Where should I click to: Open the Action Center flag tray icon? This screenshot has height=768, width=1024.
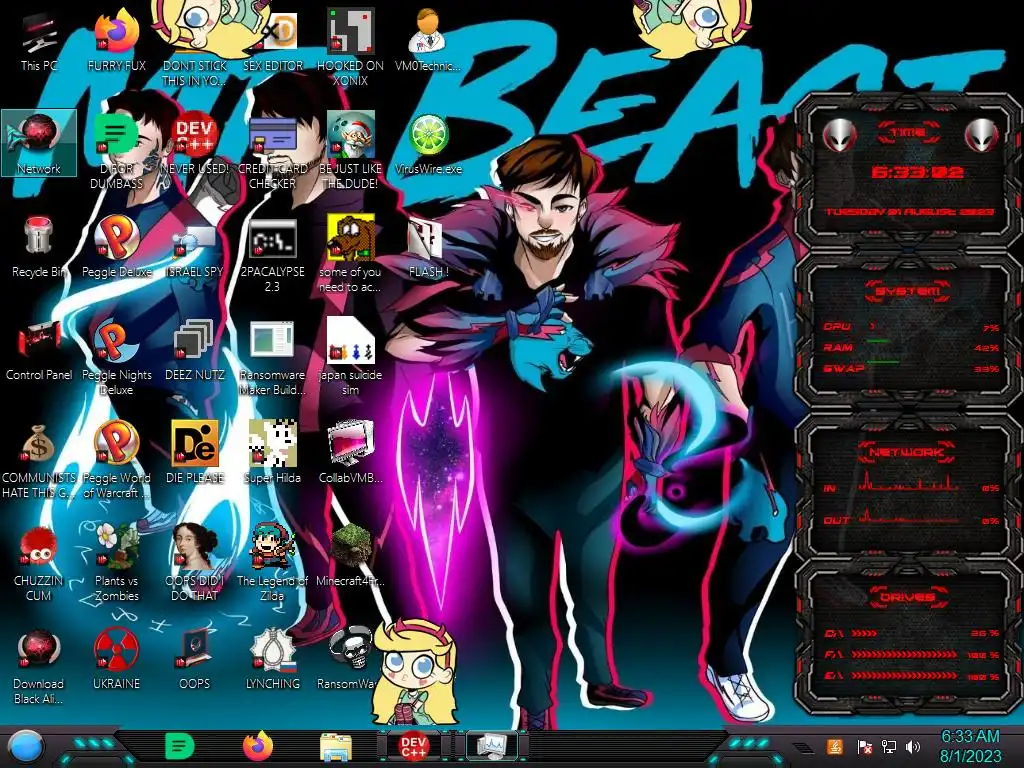864,746
